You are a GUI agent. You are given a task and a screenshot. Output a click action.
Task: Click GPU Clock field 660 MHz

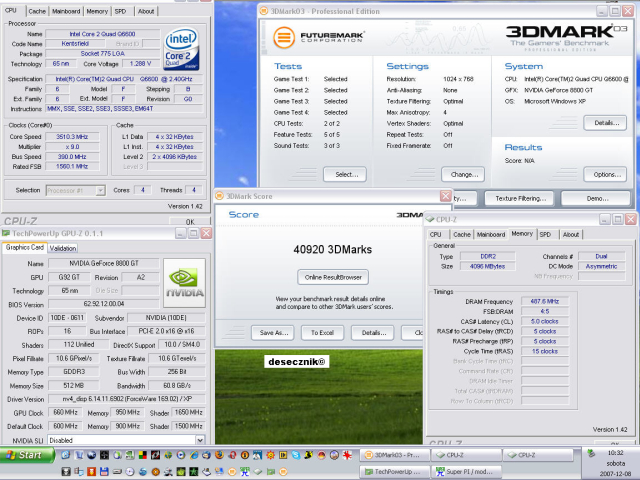pyautogui.click(x=65, y=412)
